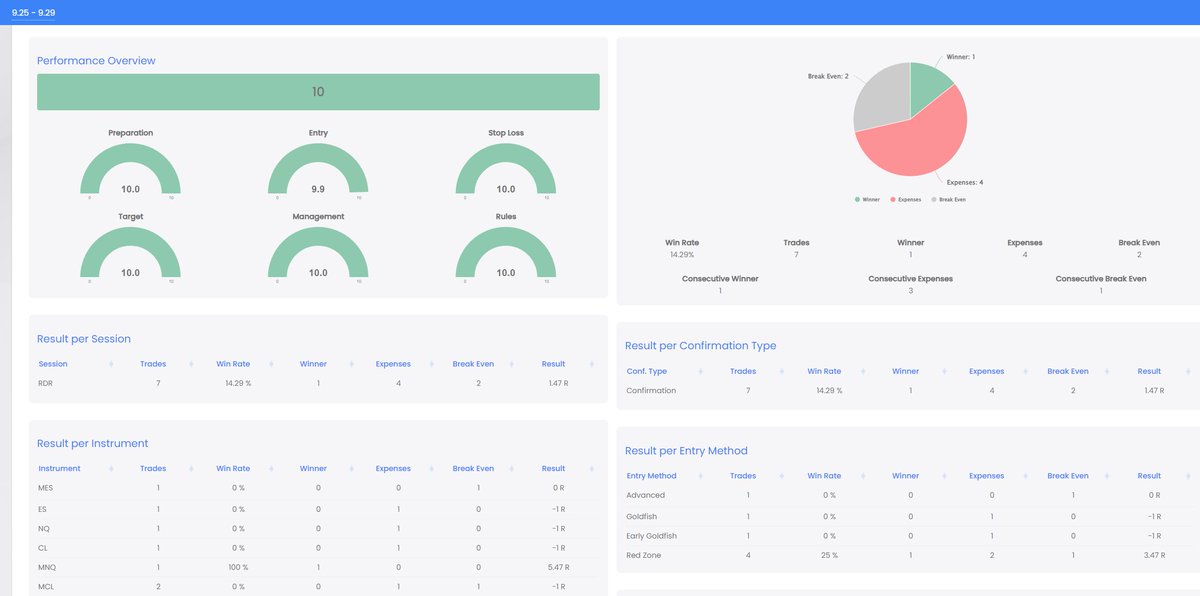The width and height of the screenshot is (1200, 596).
Task: Click Win Rate sort arrows in Entry Method table
Action: 862,476
